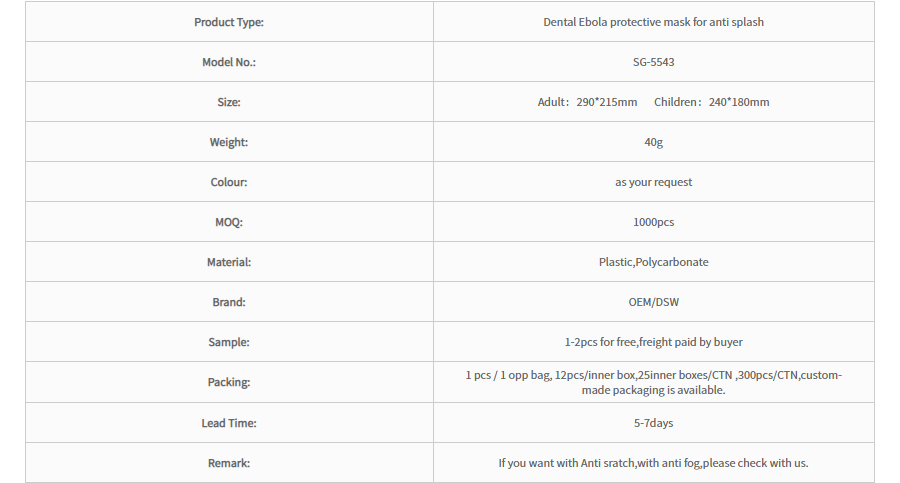
Task: Select the Material label cell
Action: [229, 262]
